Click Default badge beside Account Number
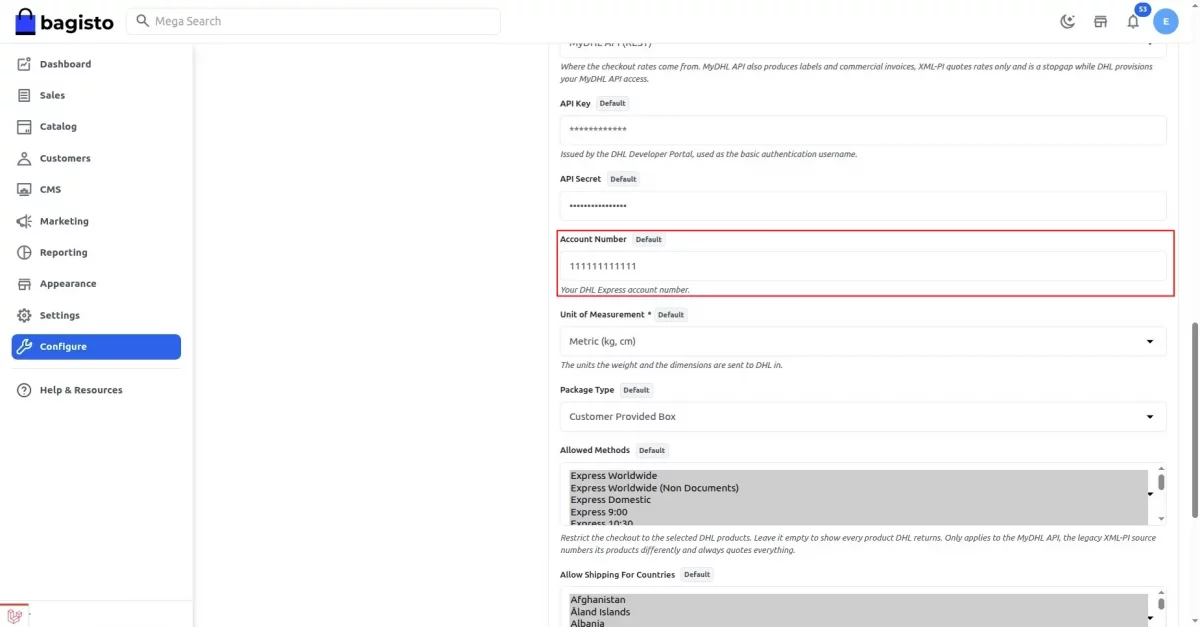This screenshot has height=627, width=1200. (x=649, y=240)
